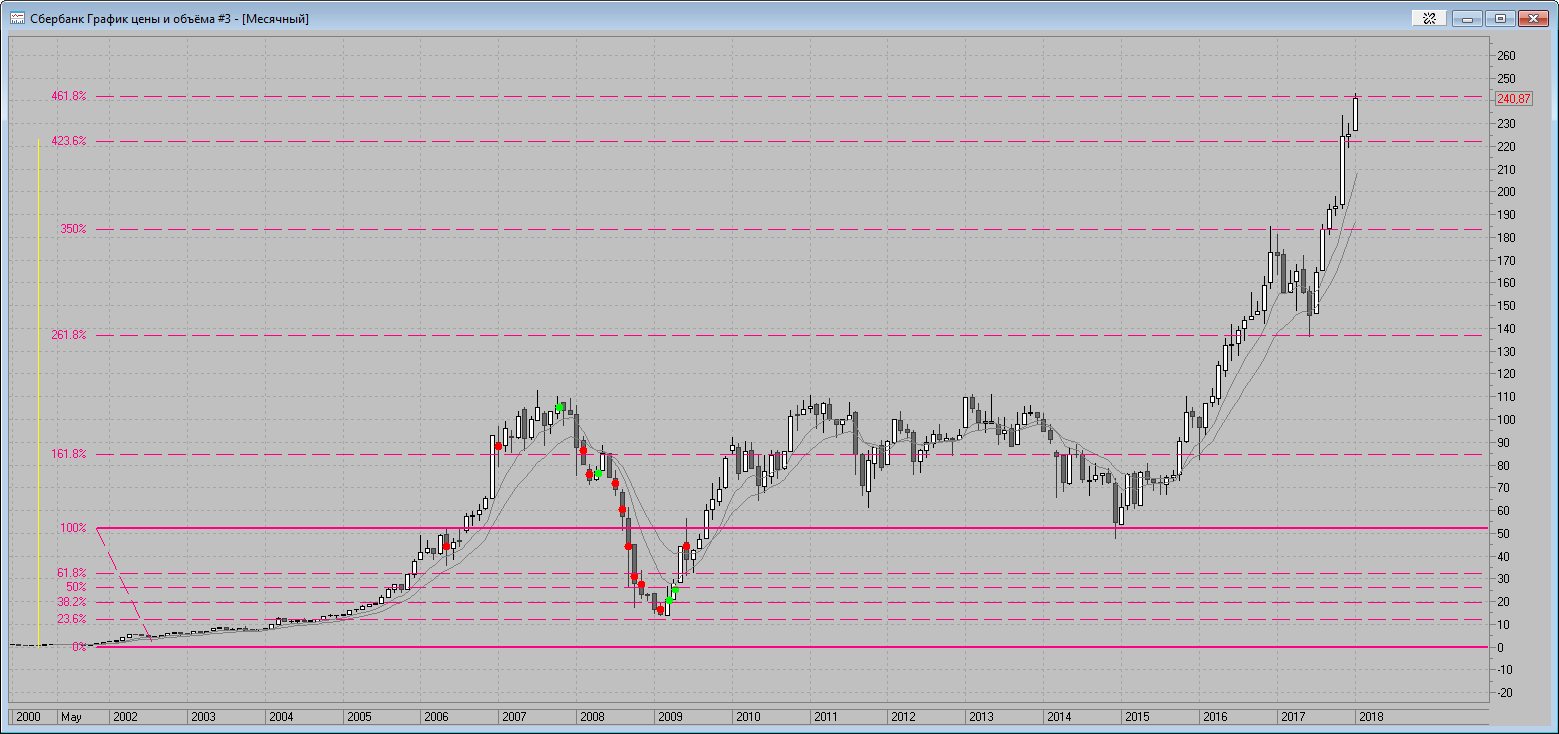Select the green marker at the 2007 peak

[x=560, y=407]
